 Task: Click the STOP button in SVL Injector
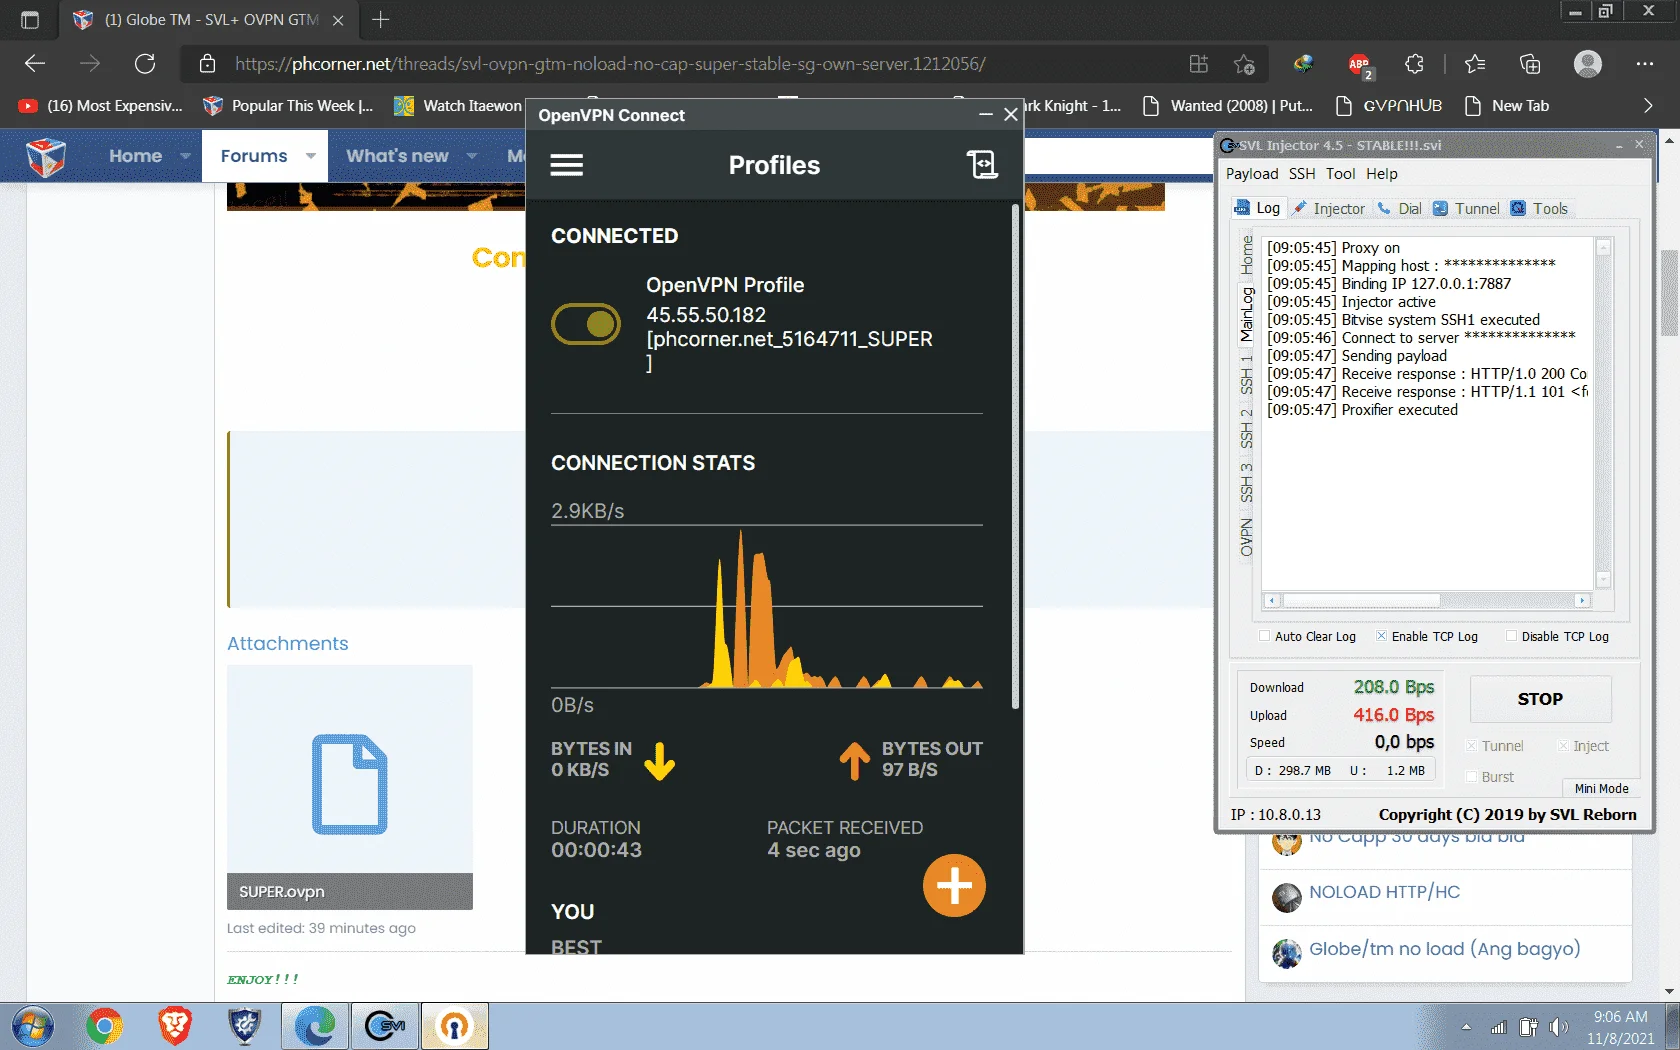click(1540, 699)
